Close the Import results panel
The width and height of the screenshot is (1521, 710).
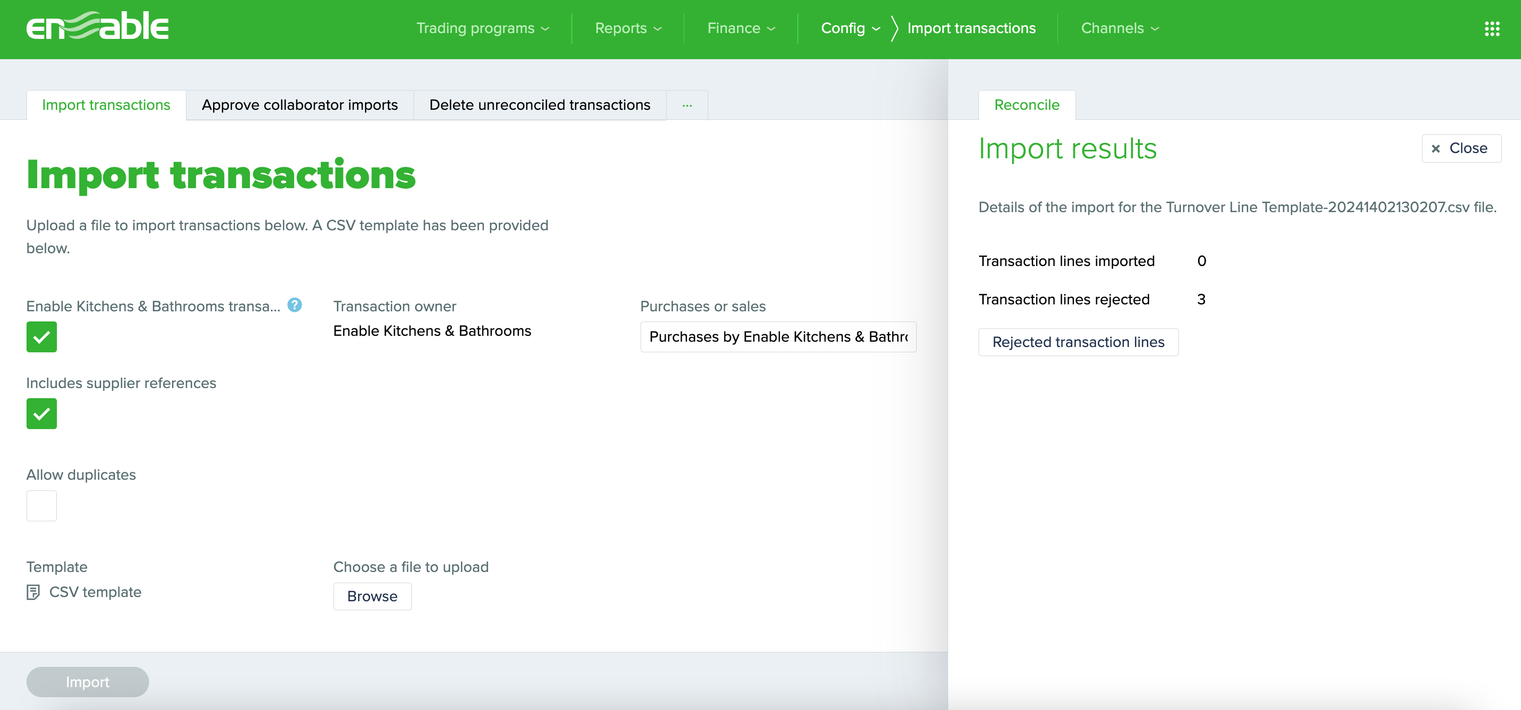click(1461, 148)
